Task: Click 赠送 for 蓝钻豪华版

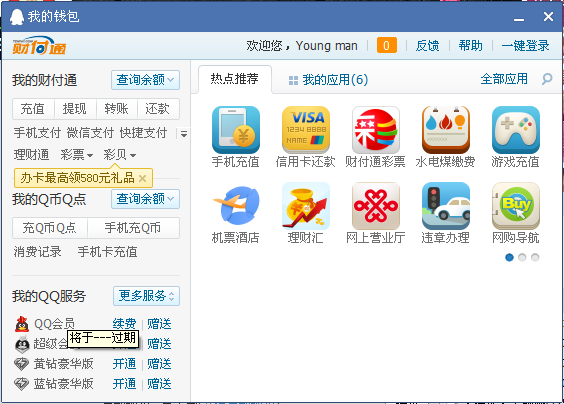Action: [159, 384]
